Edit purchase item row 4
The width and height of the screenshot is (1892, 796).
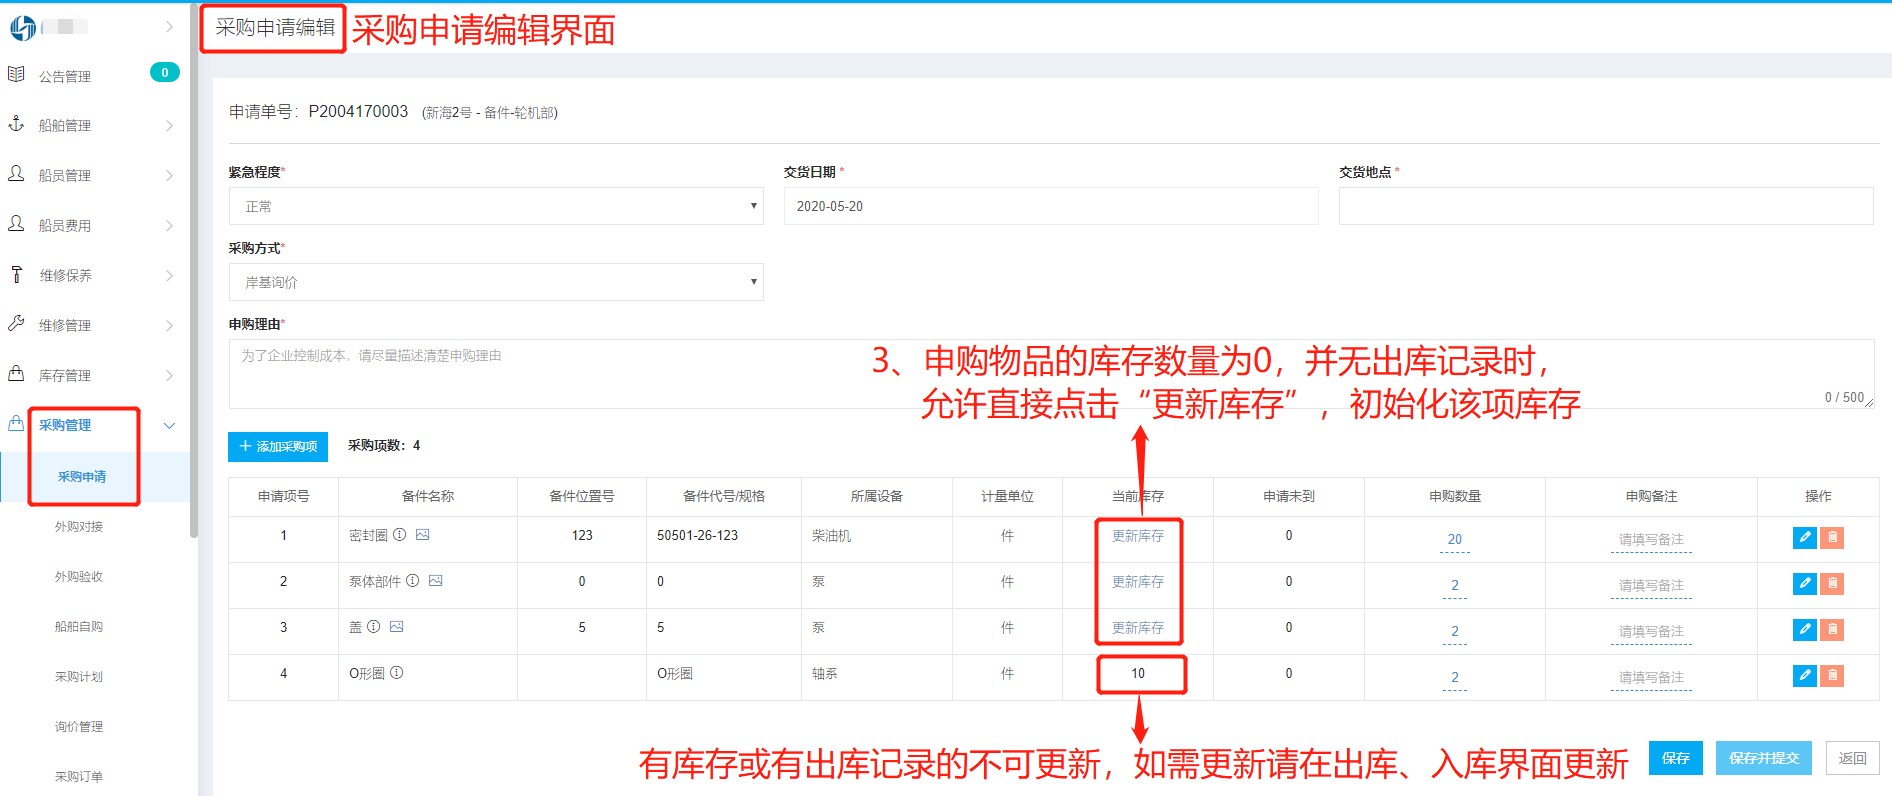click(1805, 676)
